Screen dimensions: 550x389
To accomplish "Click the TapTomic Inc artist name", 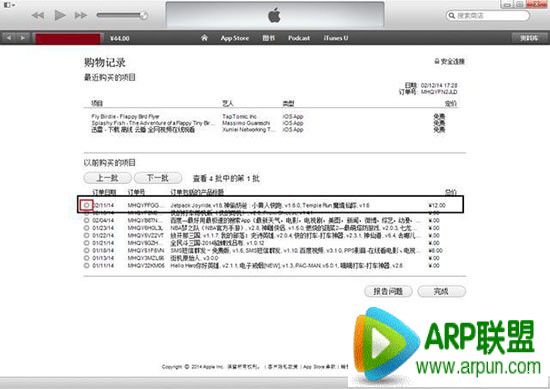I will point(239,116).
